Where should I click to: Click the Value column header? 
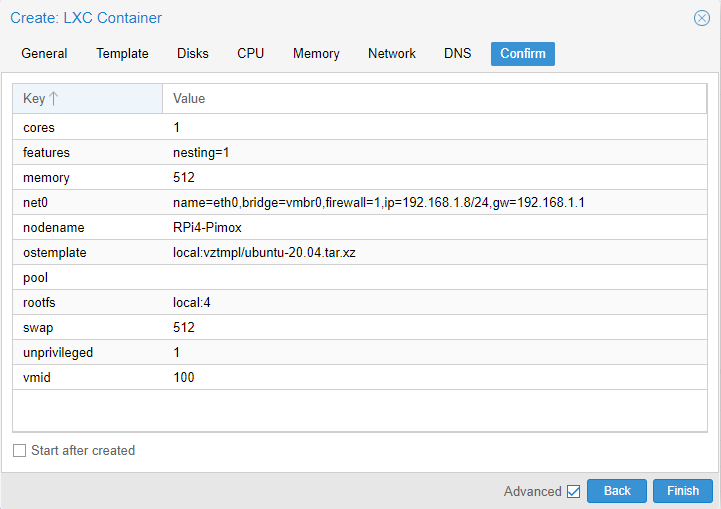pos(435,98)
